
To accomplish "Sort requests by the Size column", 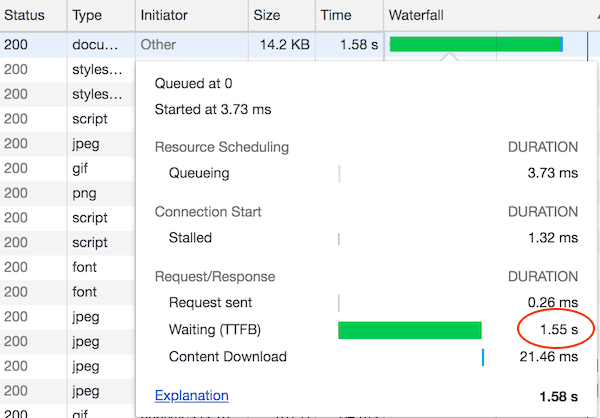I will click(x=267, y=16).
